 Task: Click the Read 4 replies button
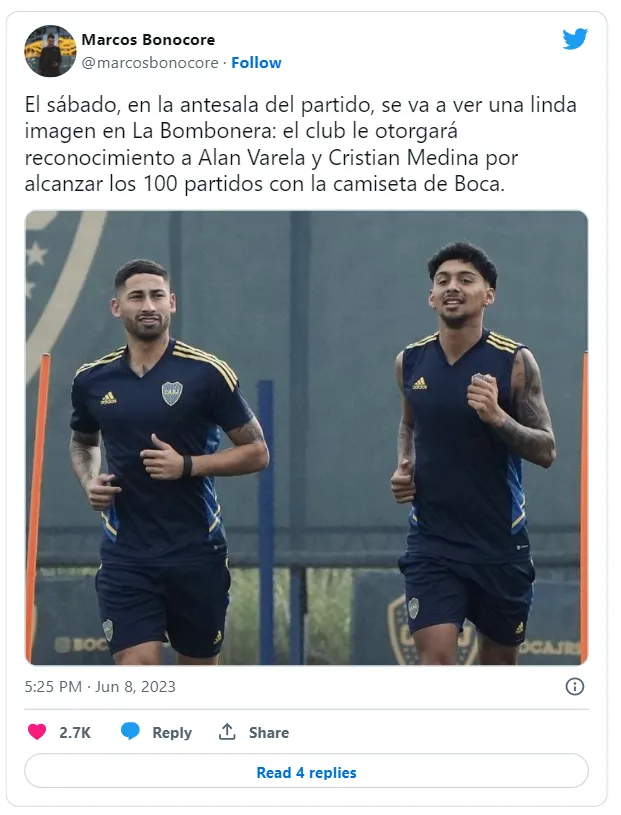coord(307,772)
